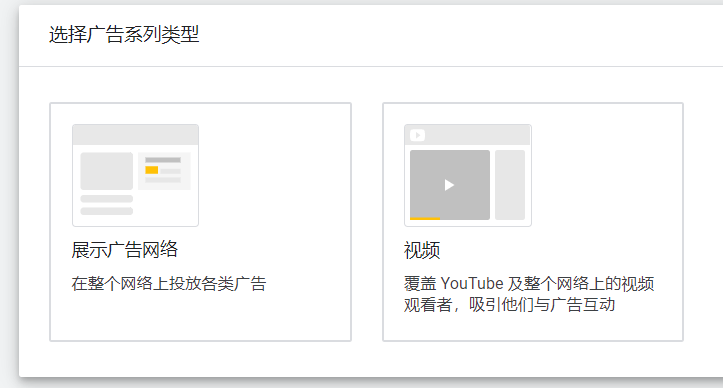Select the 展示广告网络 campaign type card
The image size is (723, 388).
tap(201, 222)
